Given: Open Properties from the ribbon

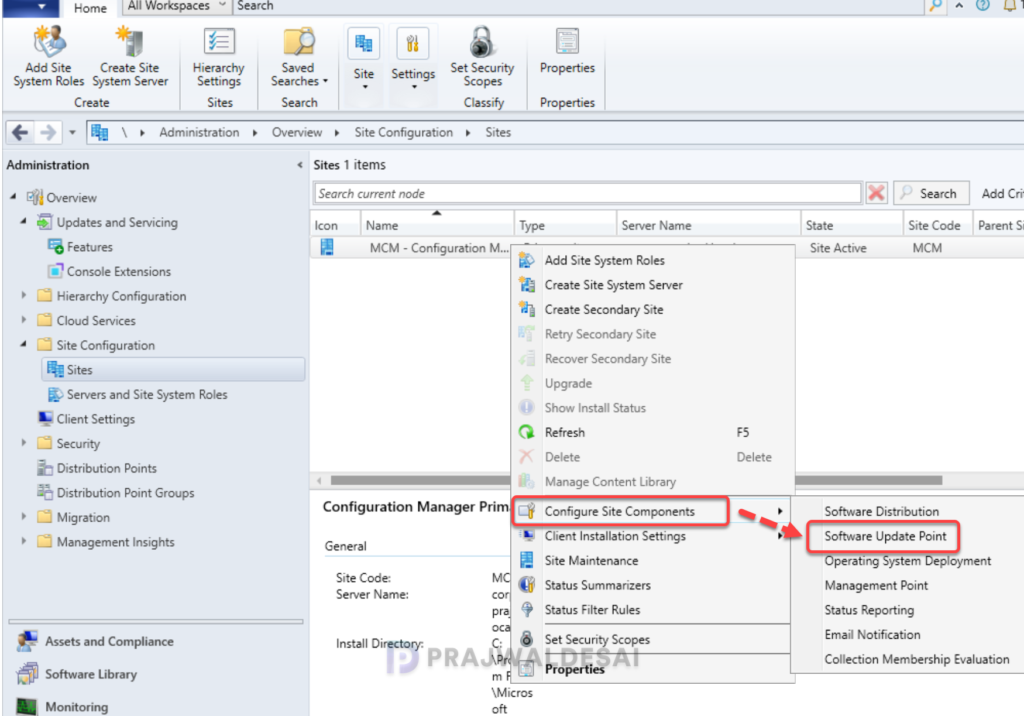Looking at the screenshot, I should [567, 51].
